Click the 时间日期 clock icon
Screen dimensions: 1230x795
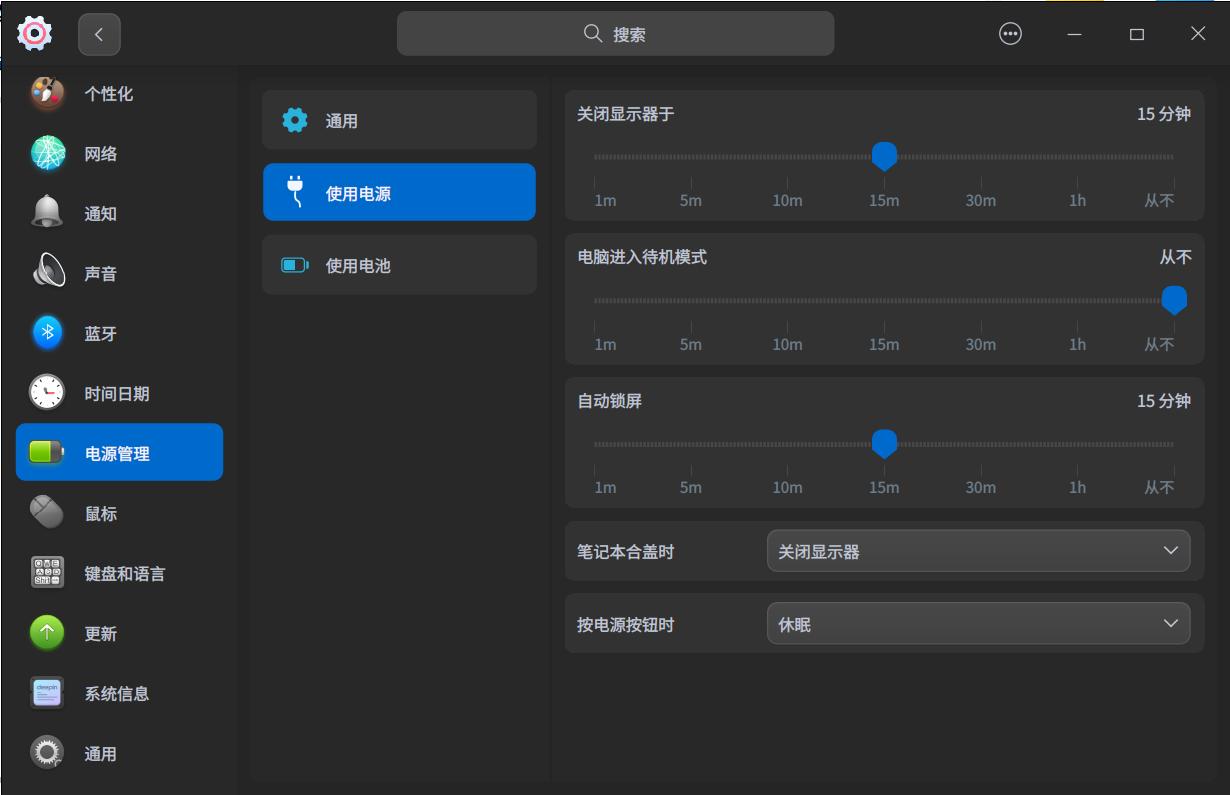[47, 393]
